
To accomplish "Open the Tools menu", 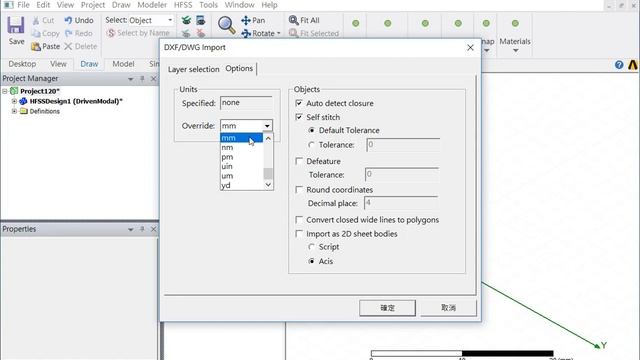I will coord(208,5).
